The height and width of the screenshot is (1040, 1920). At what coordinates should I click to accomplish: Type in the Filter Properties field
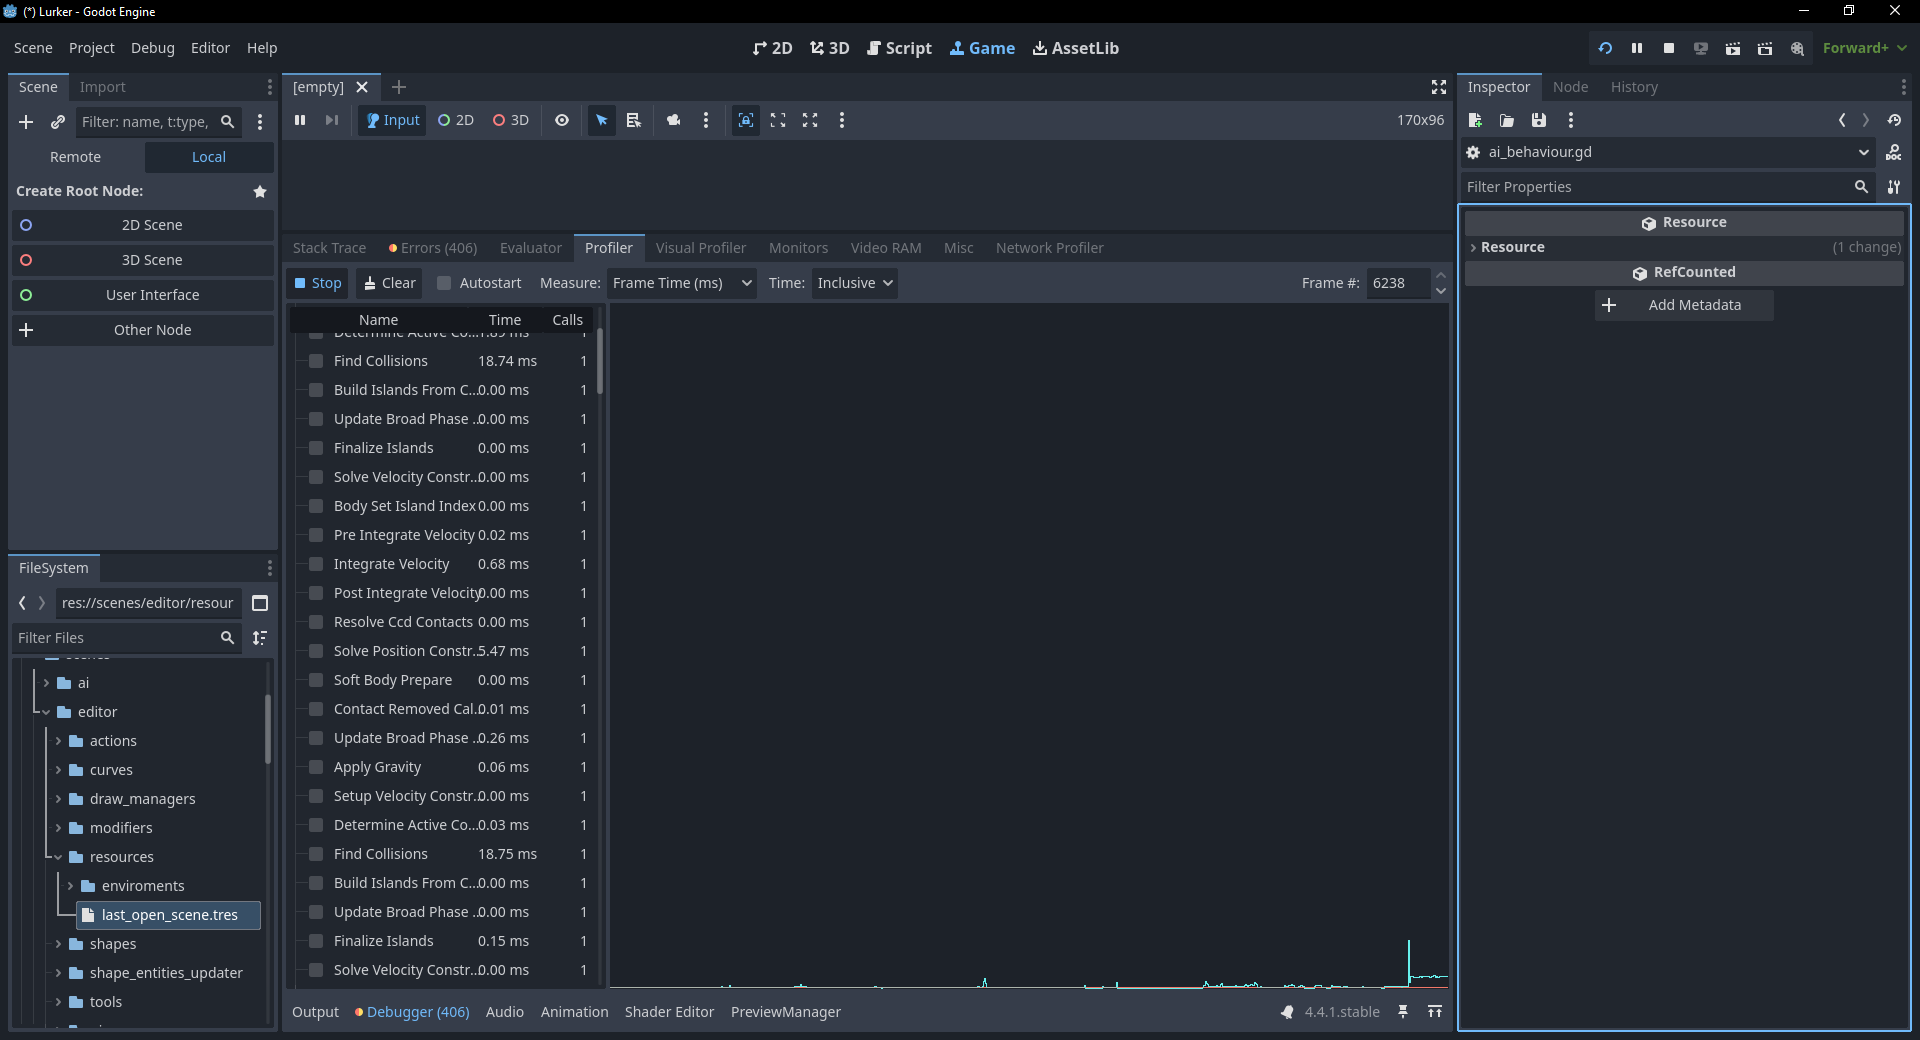coord(1655,187)
